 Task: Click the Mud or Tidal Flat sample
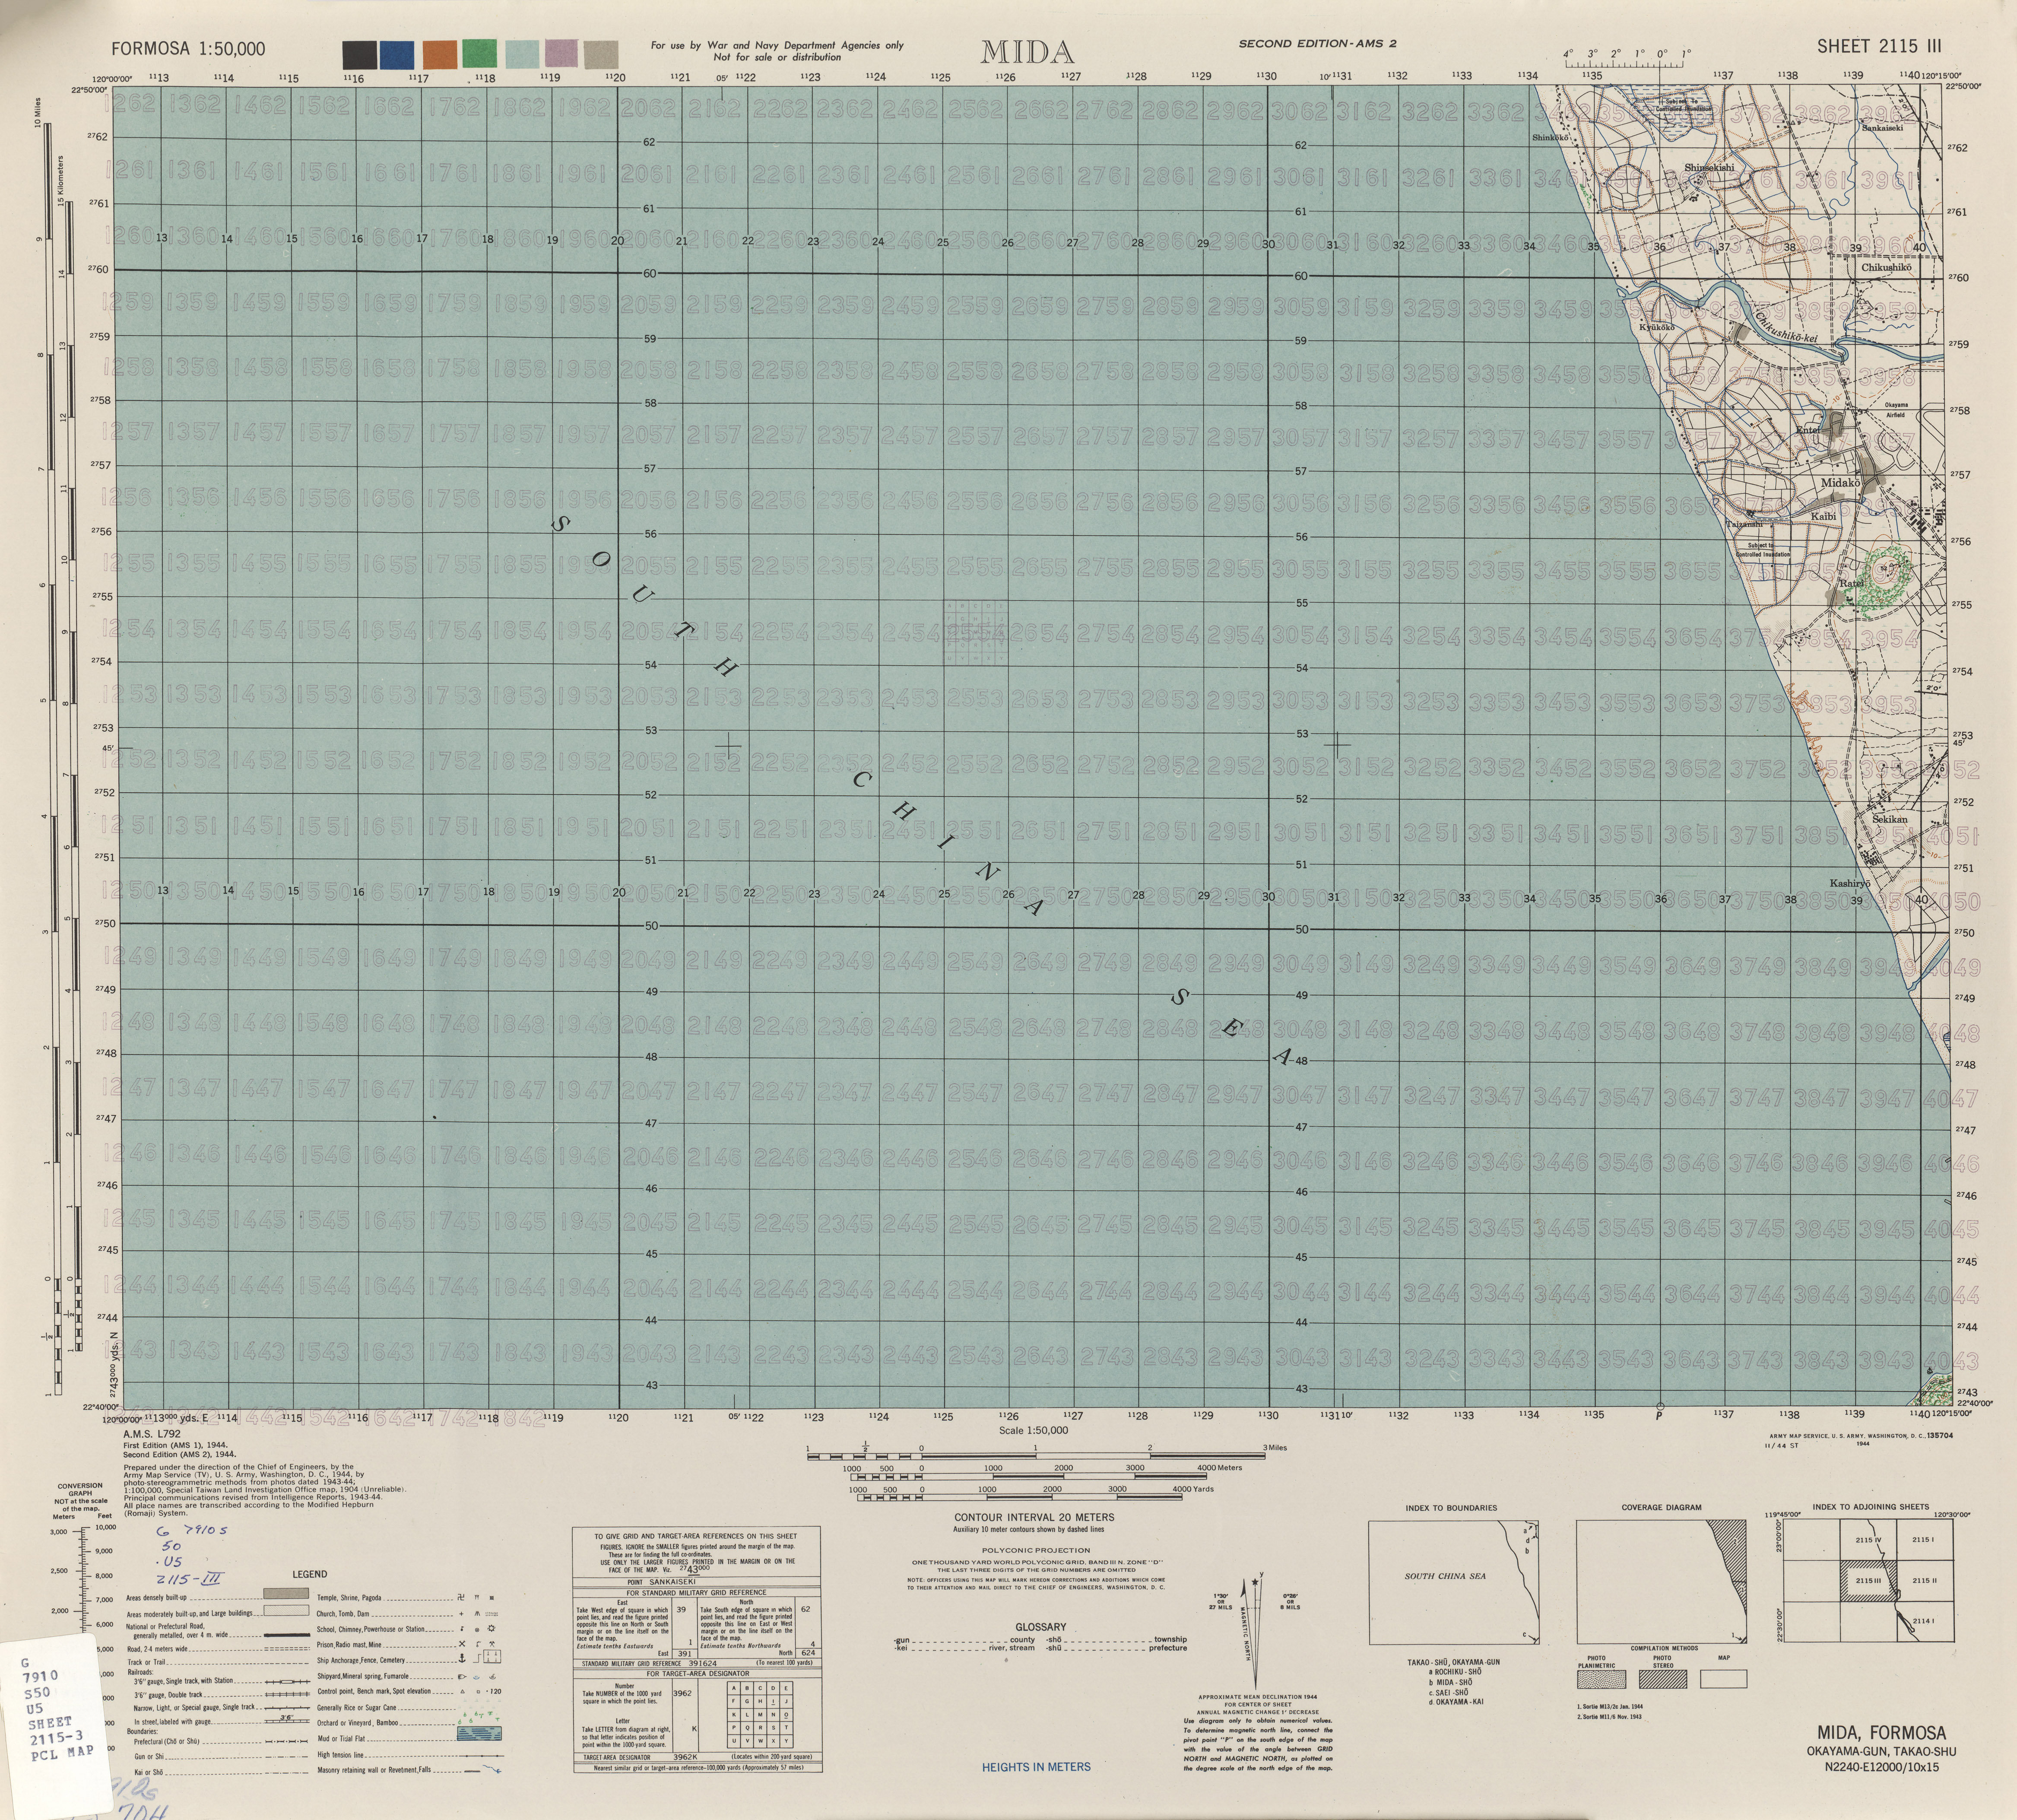coord(480,1734)
